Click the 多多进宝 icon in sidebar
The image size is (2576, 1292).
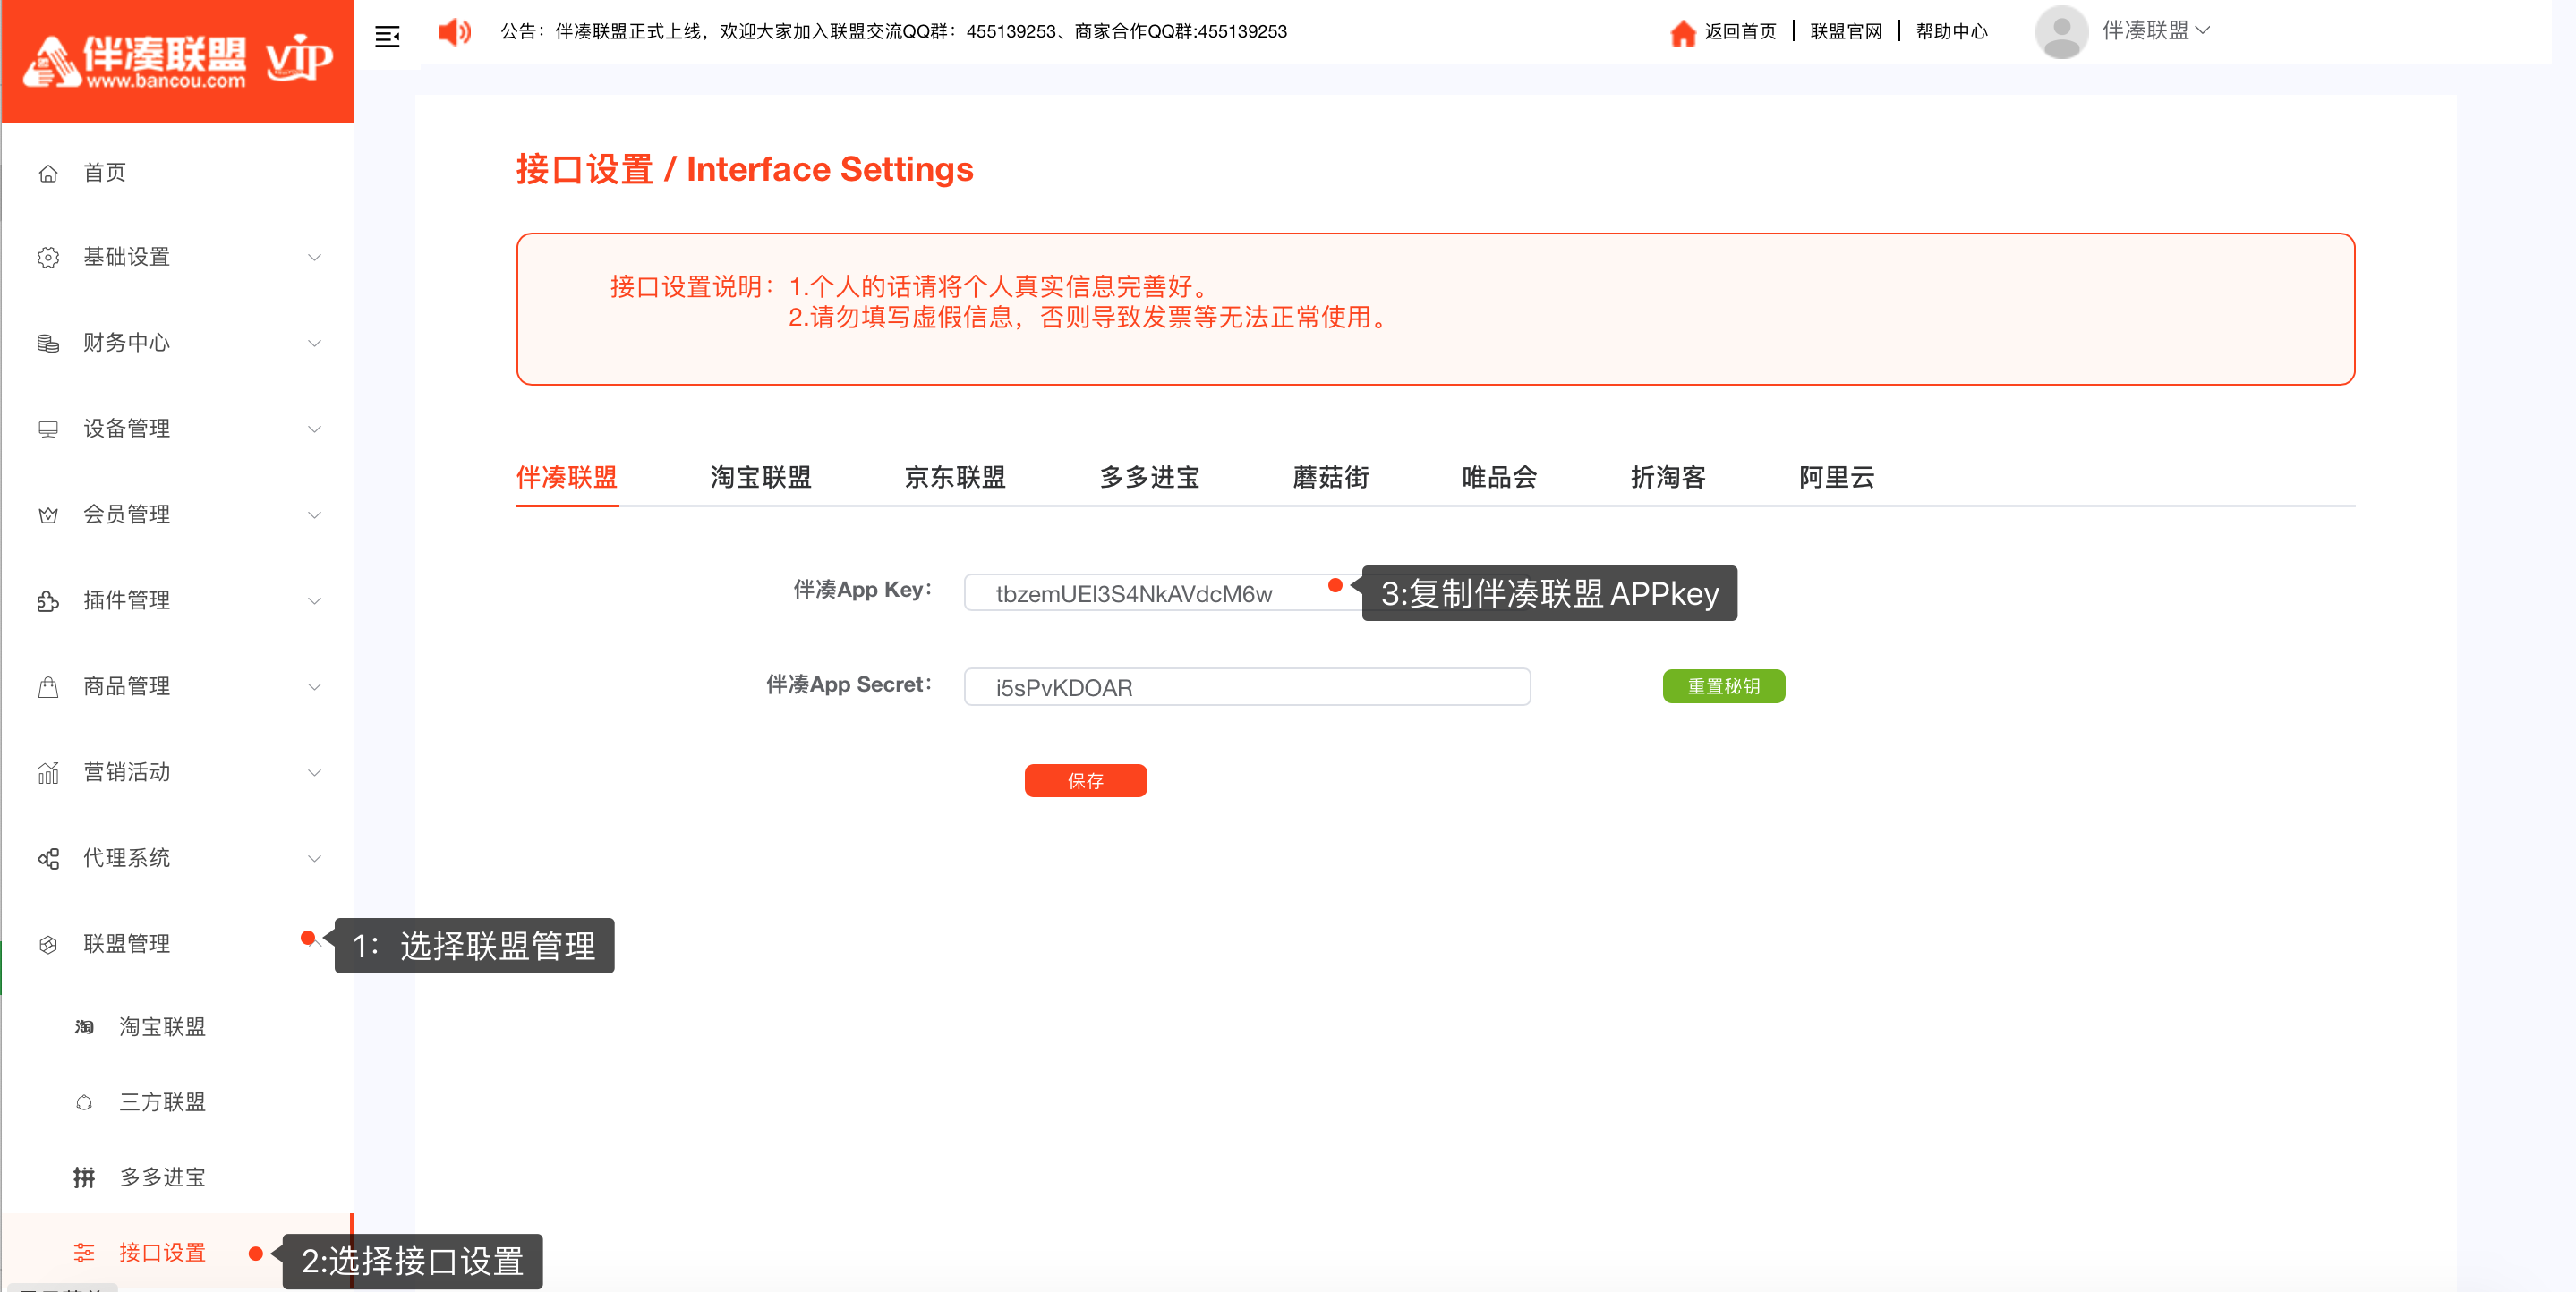[84, 1178]
